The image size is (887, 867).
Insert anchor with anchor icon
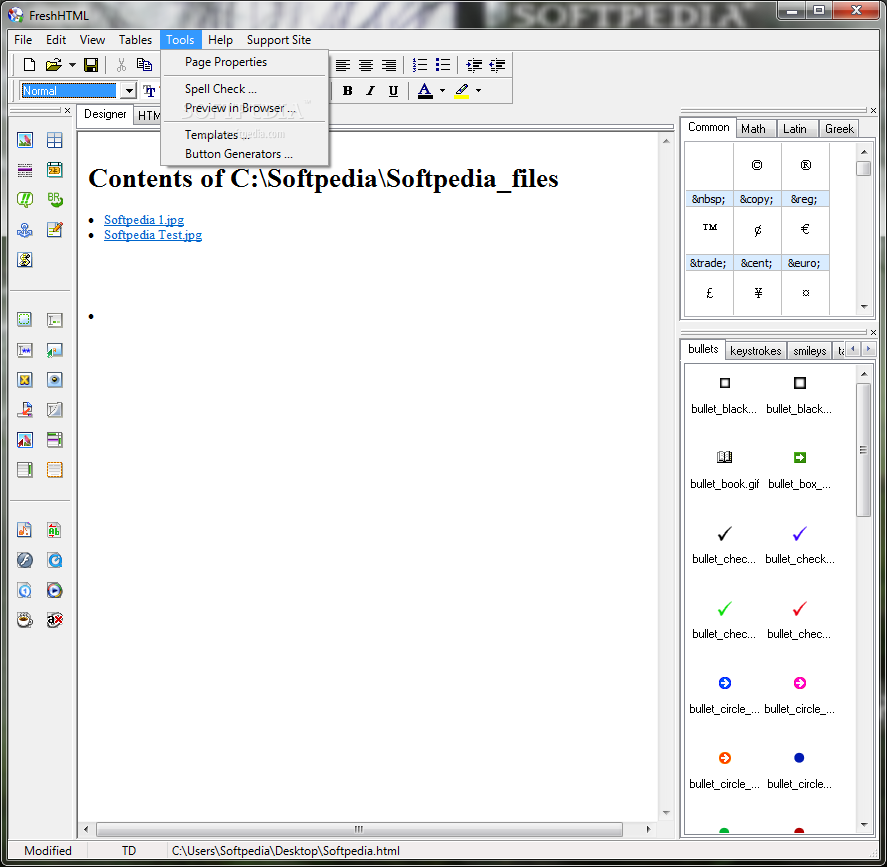[x=25, y=230]
